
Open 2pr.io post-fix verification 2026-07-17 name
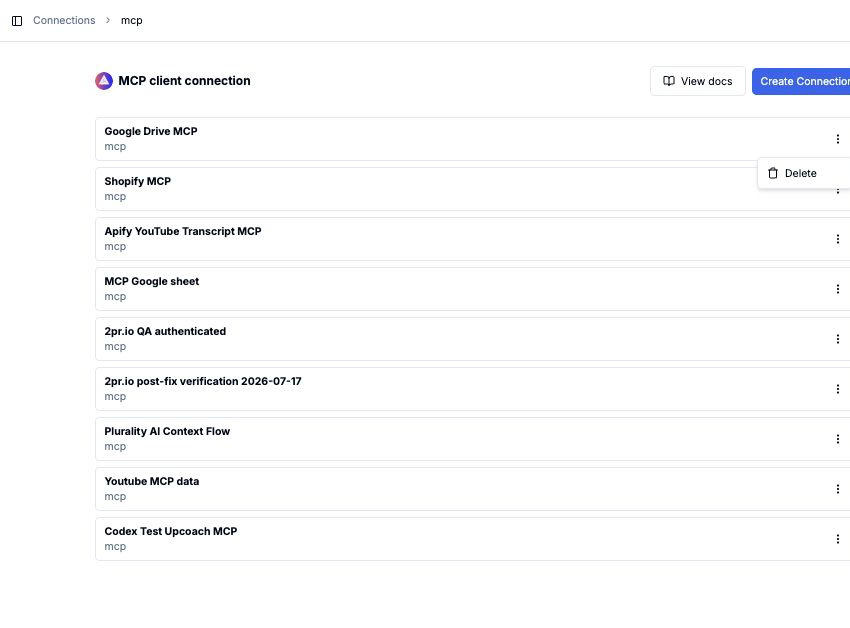pyautogui.click(x=203, y=381)
